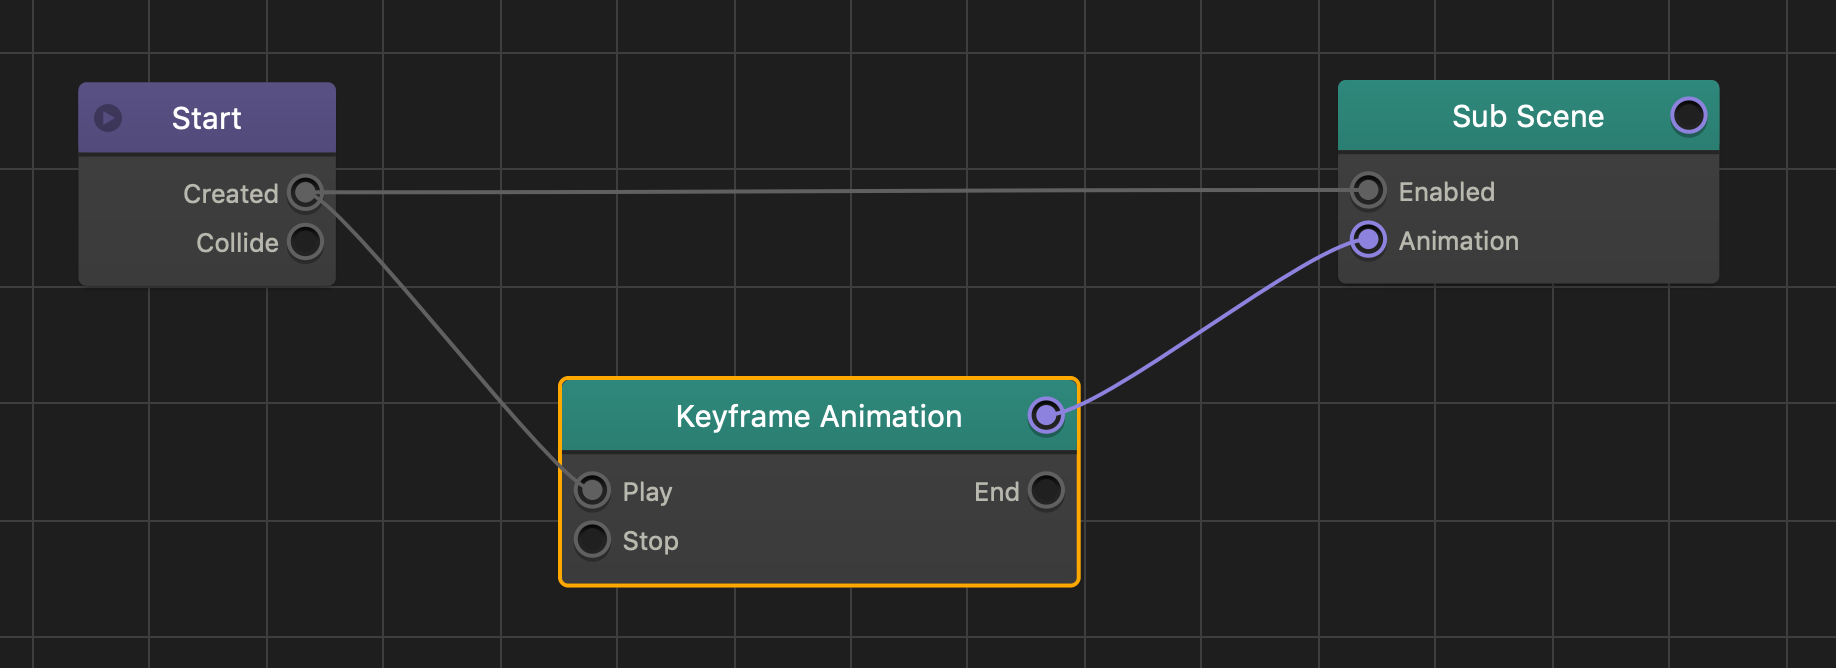Click the Enabled input port on Sub Scene
Viewport: 1836px width, 668px height.
point(1368,190)
